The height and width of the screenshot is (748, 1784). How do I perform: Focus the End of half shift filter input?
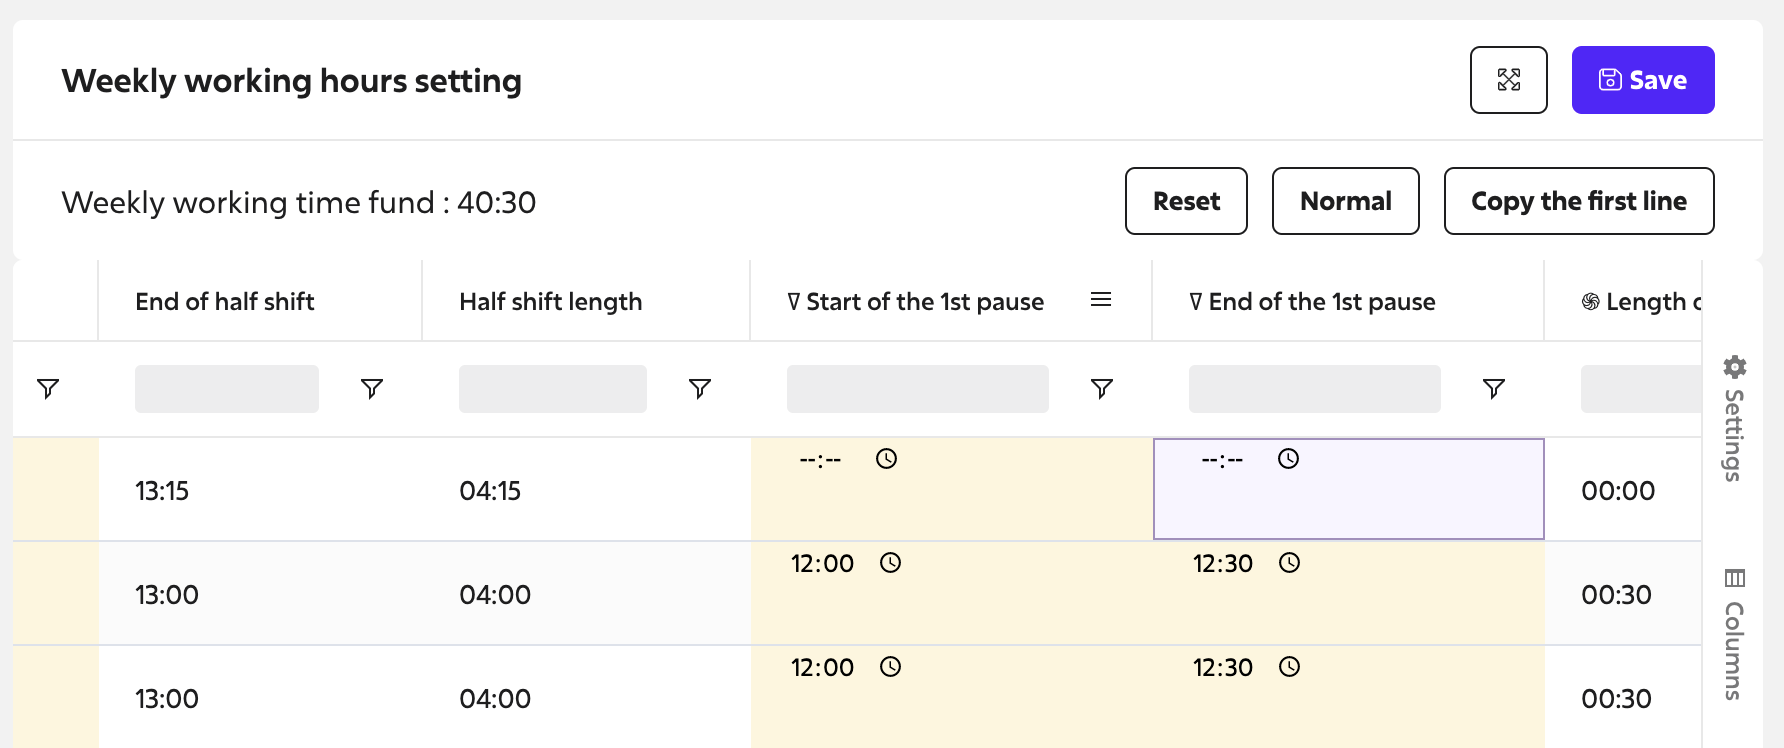coord(227,389)
